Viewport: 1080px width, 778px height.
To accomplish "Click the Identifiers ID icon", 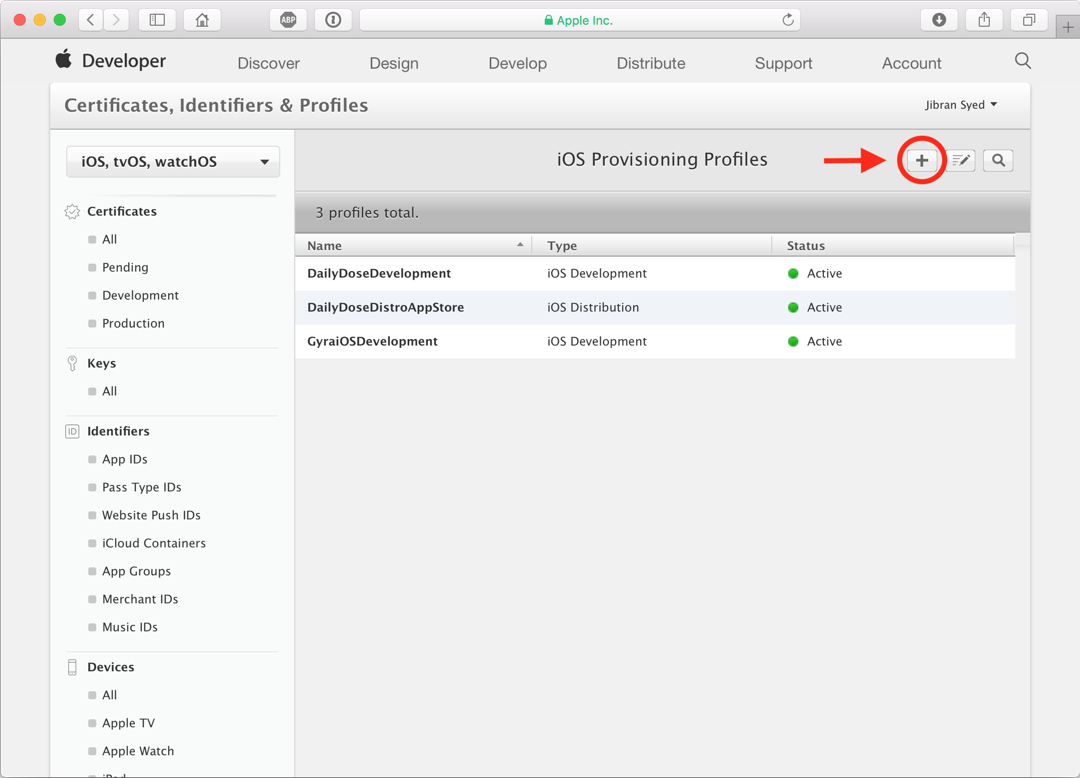I will [72, 432].
